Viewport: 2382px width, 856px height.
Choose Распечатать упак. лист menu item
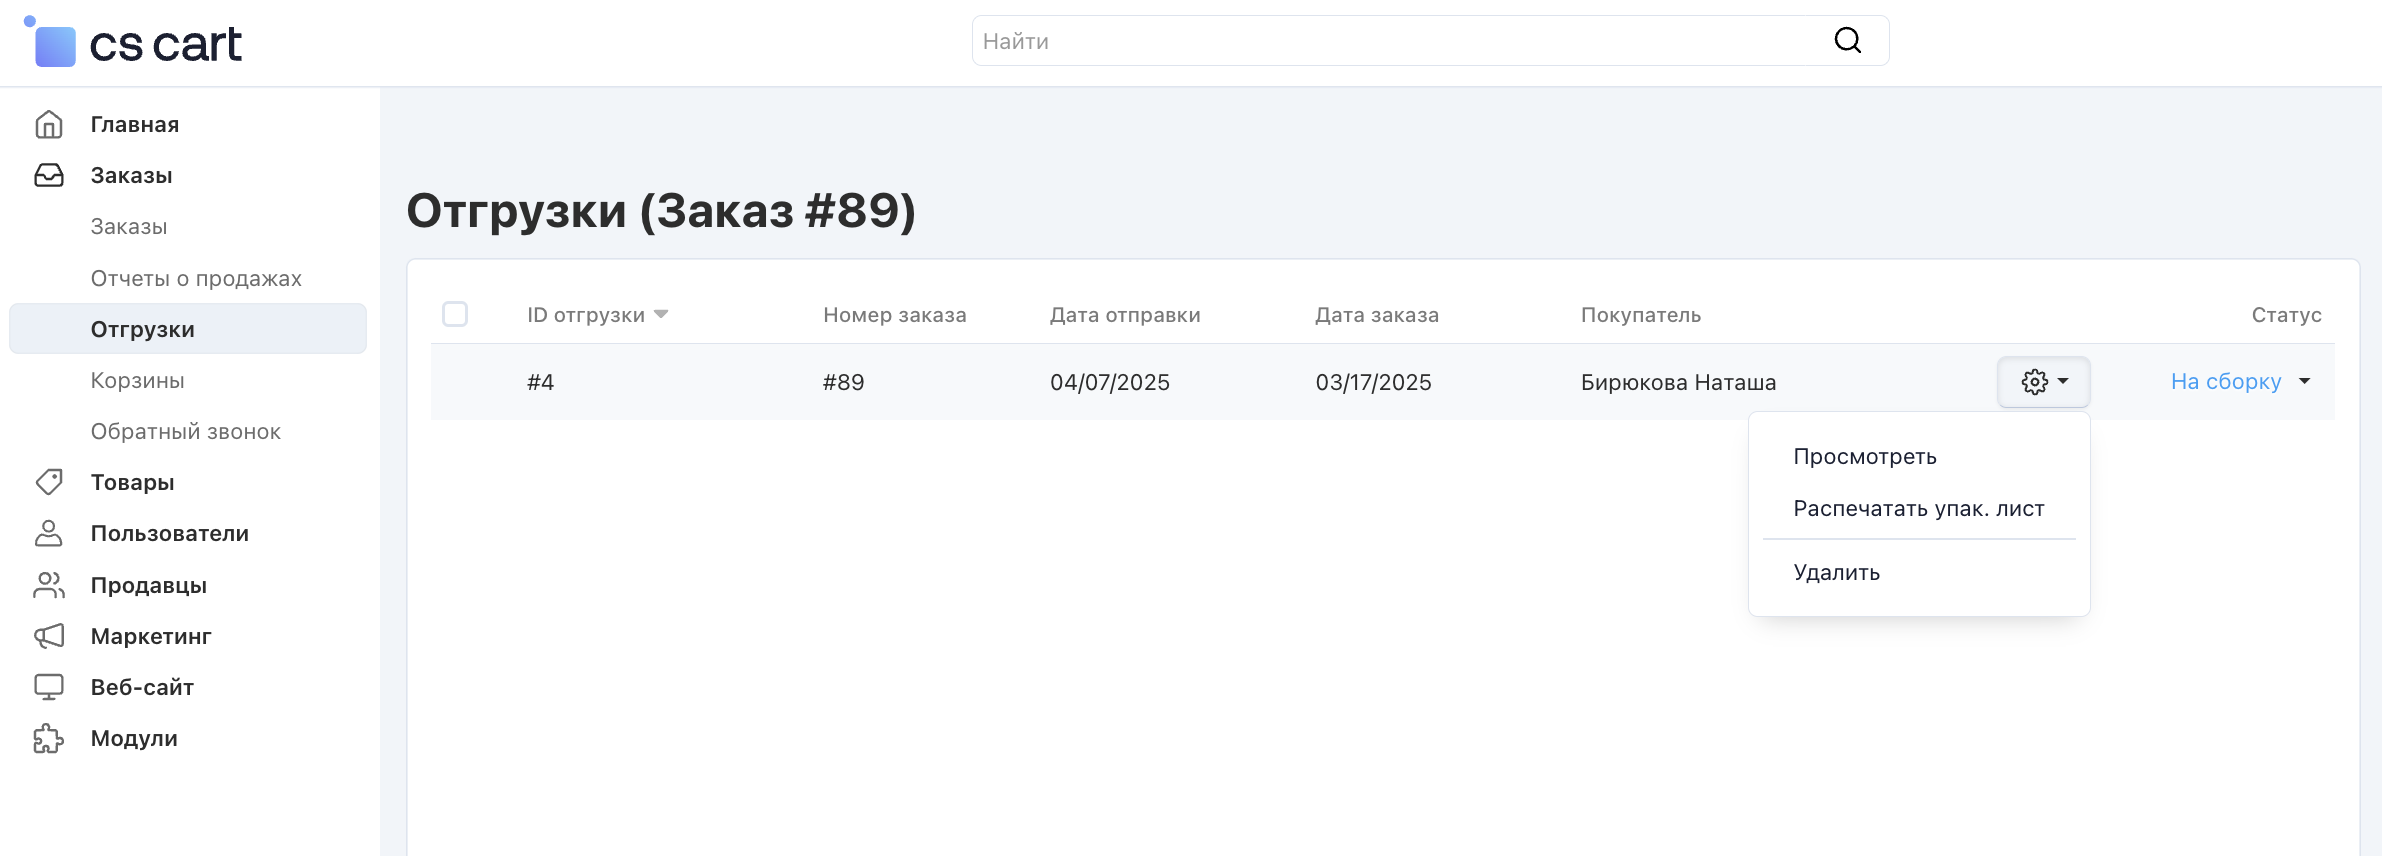click(x=1918, y=509)
